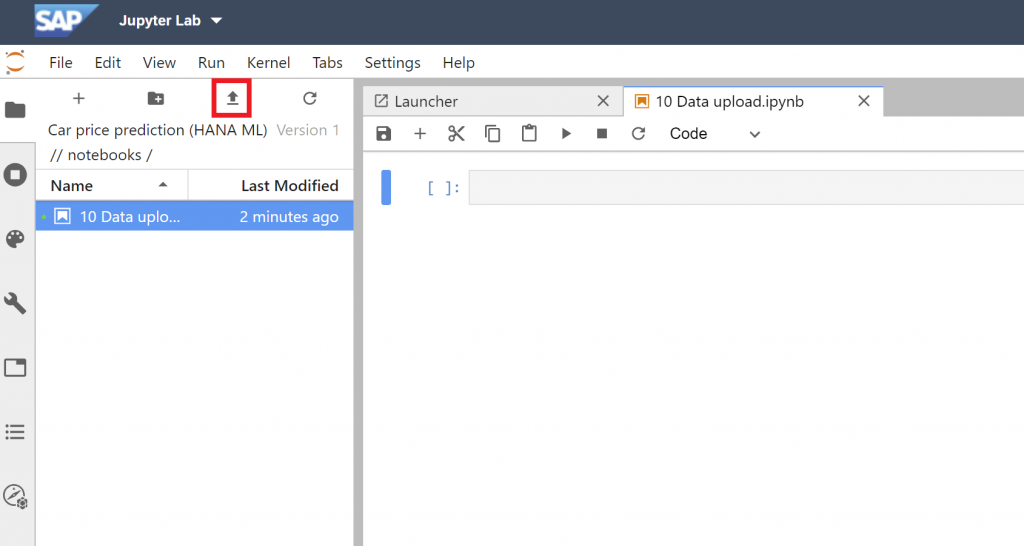Click inside the empty code cell input

tap(746, 187)
